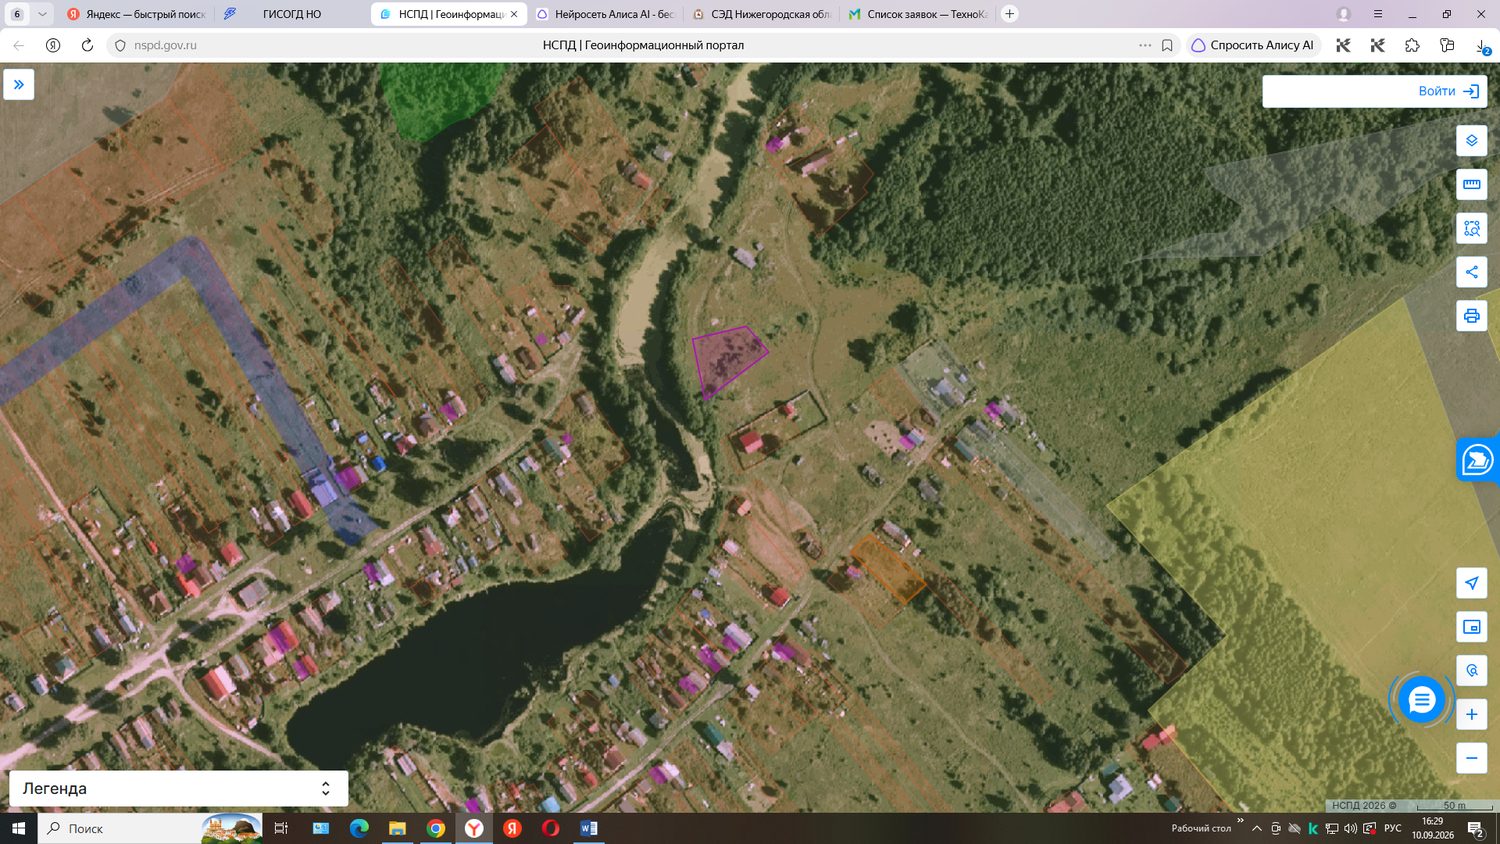This screenshot has width=1500, height=844.
Task: Close the НСПД browser tab
Action: tap(514, 14)
